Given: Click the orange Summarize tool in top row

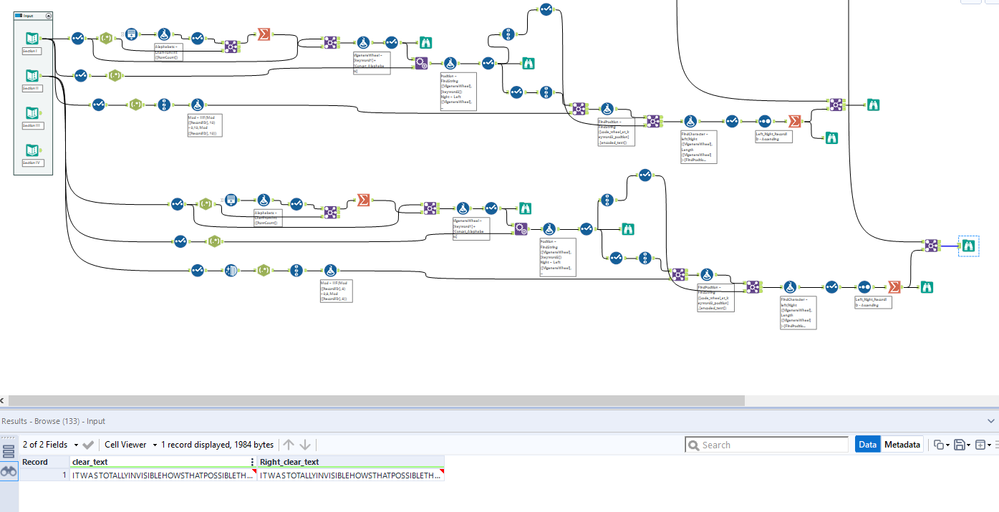Looking at the screenshot, I should point(264,35).
